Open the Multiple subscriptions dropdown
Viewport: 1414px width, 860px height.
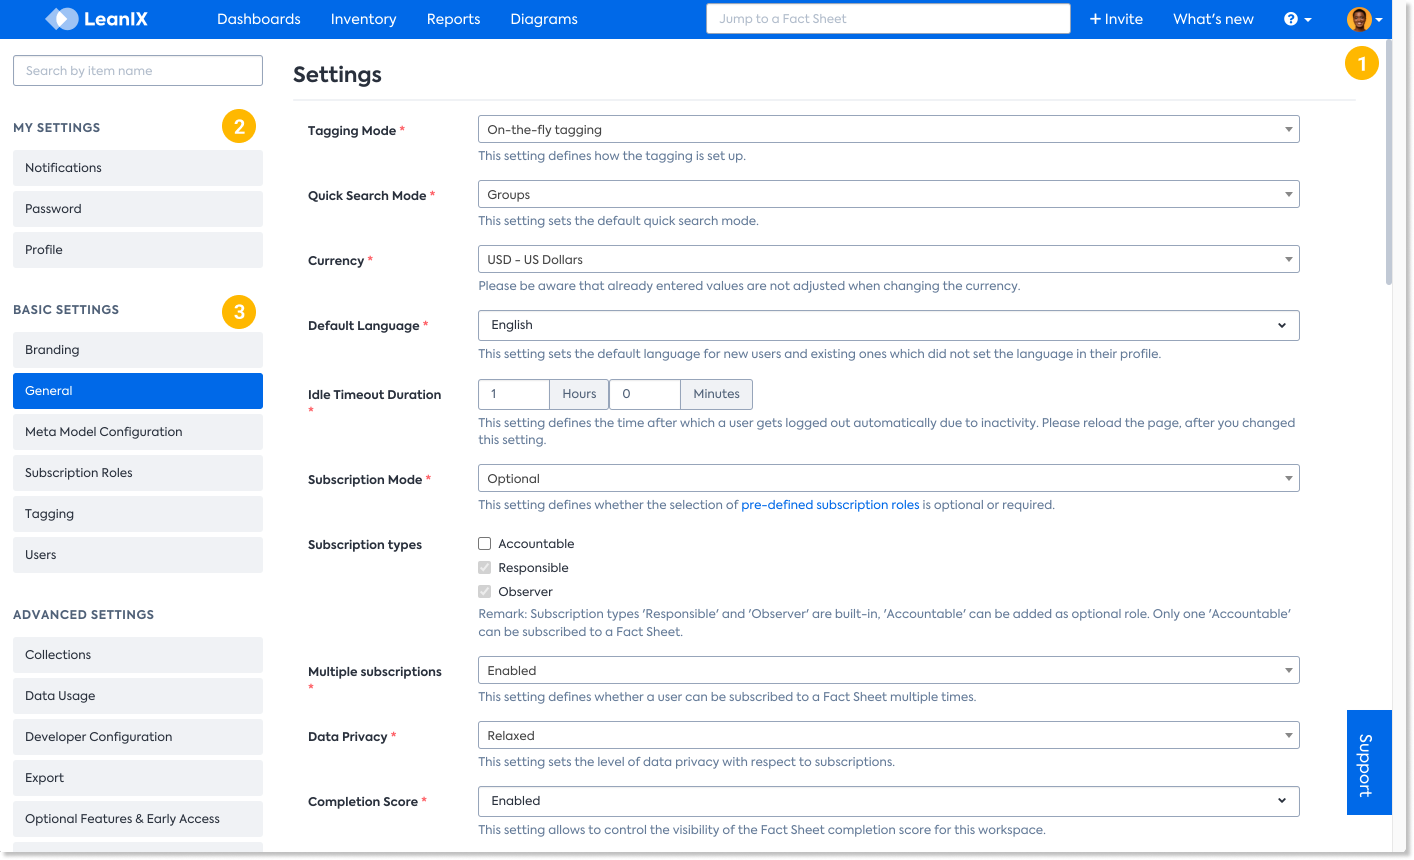[x=889, y=670]
